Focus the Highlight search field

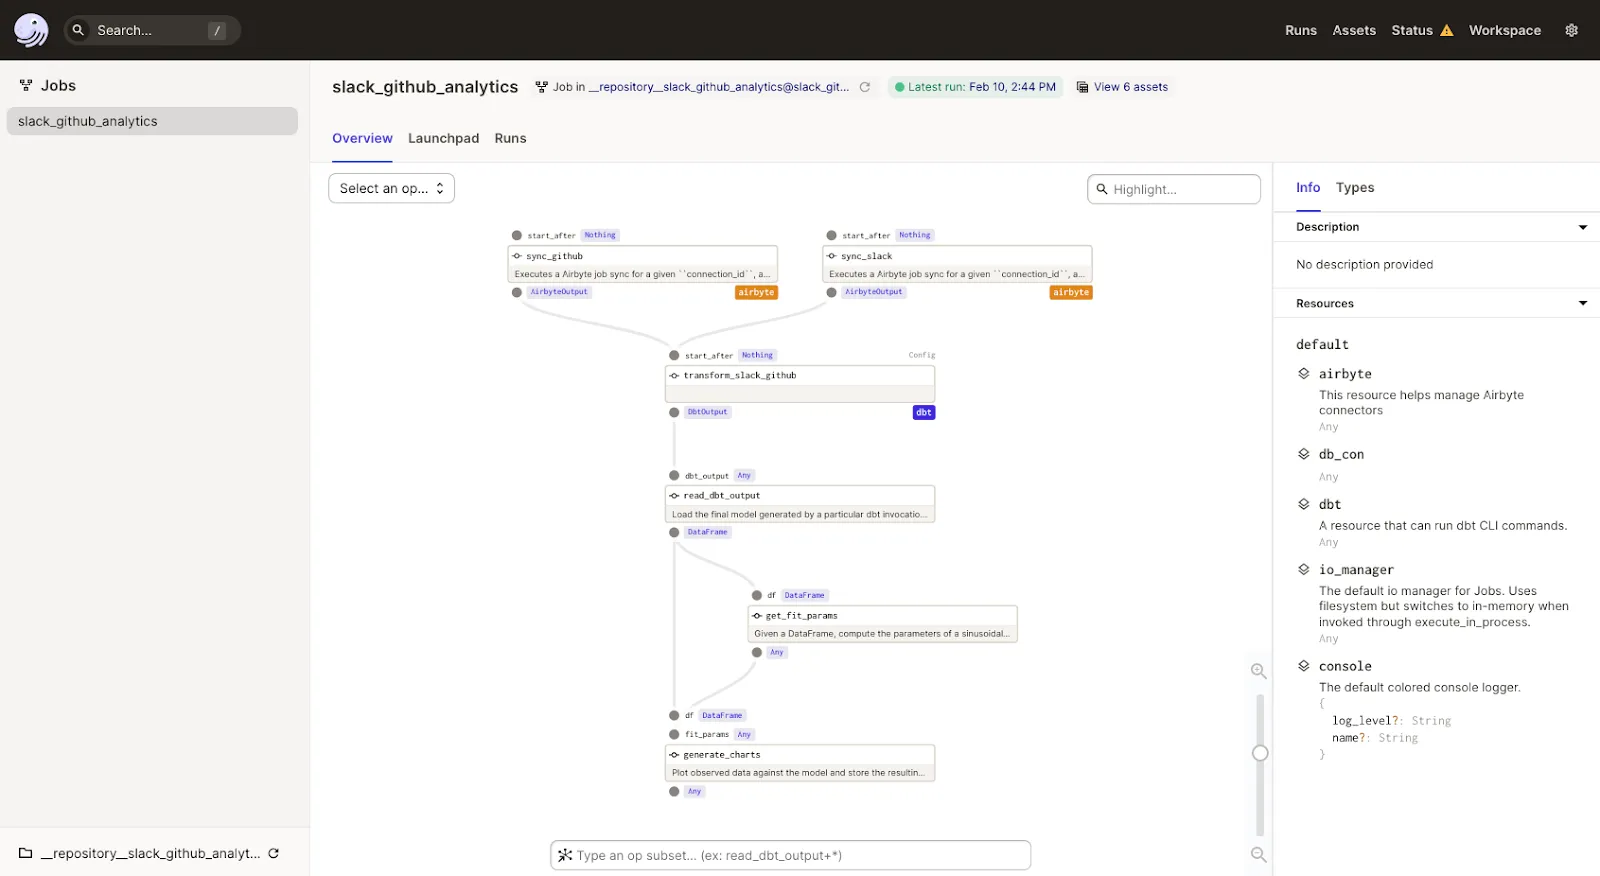pyautogui.click(x=1174, y=189)
